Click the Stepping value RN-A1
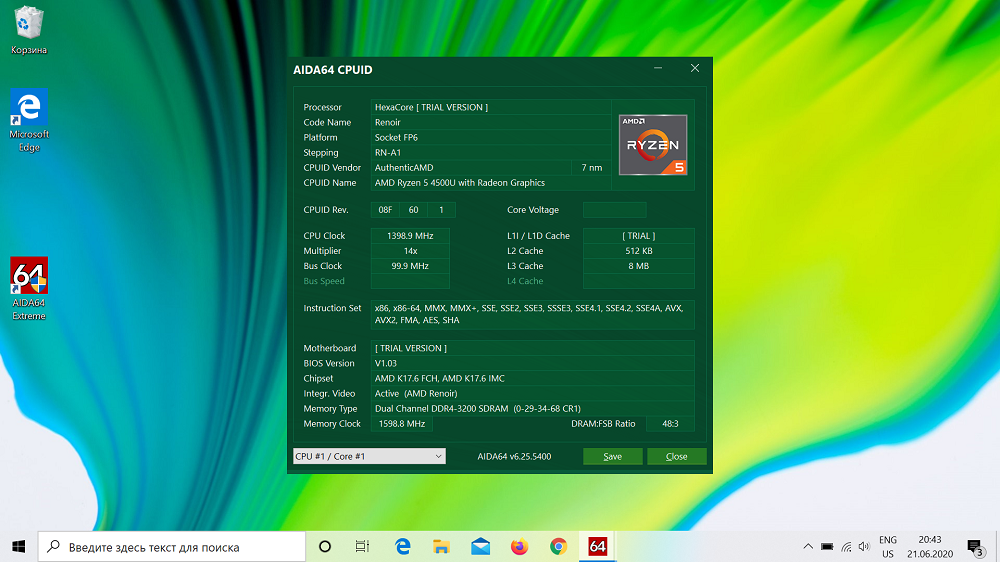The image size is (1000, 562). (x=388, y=152)
